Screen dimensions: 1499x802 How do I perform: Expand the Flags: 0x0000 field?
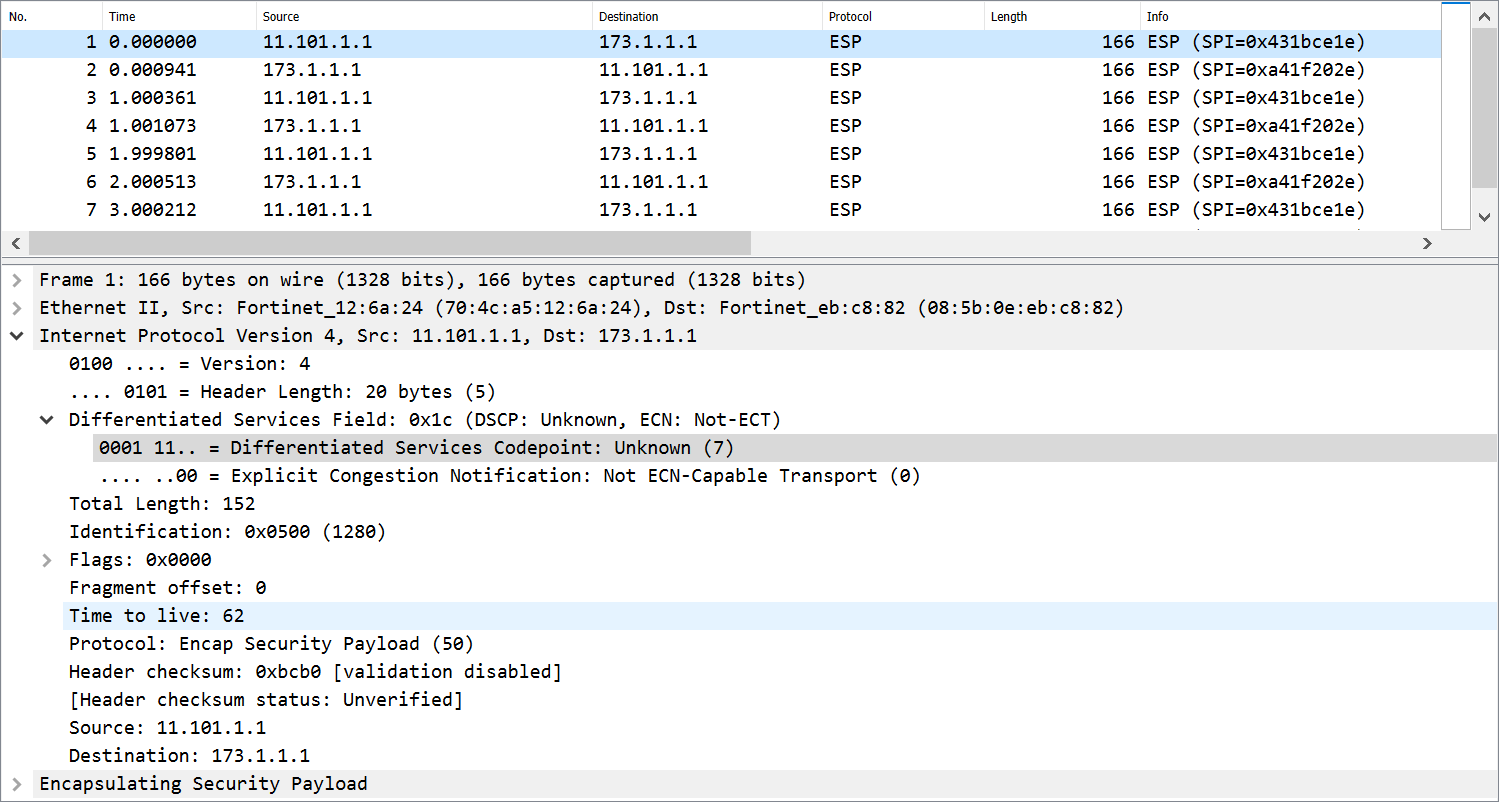pos(46,560)
